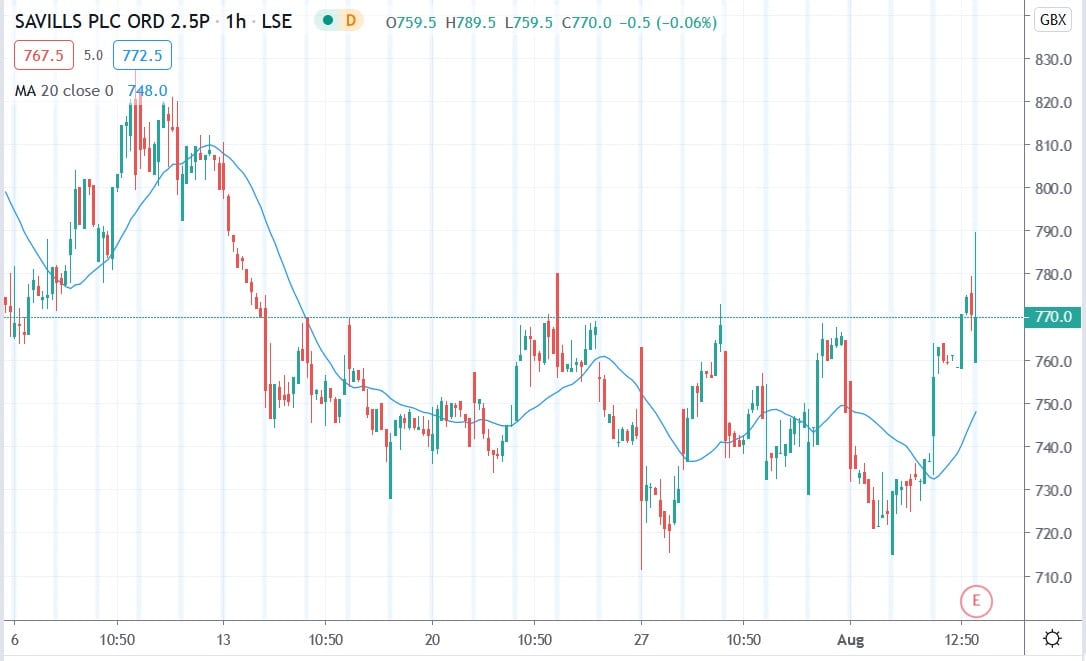Click the -0.06% change percentage
Image resolution: width=1086 pixels, height=661 pixels.
(x=686, y=21)
